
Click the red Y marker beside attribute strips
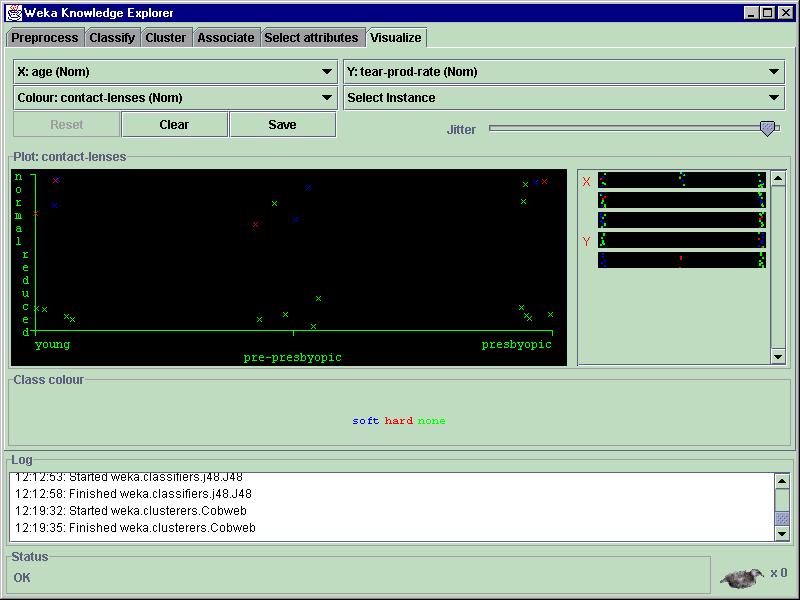586,241
